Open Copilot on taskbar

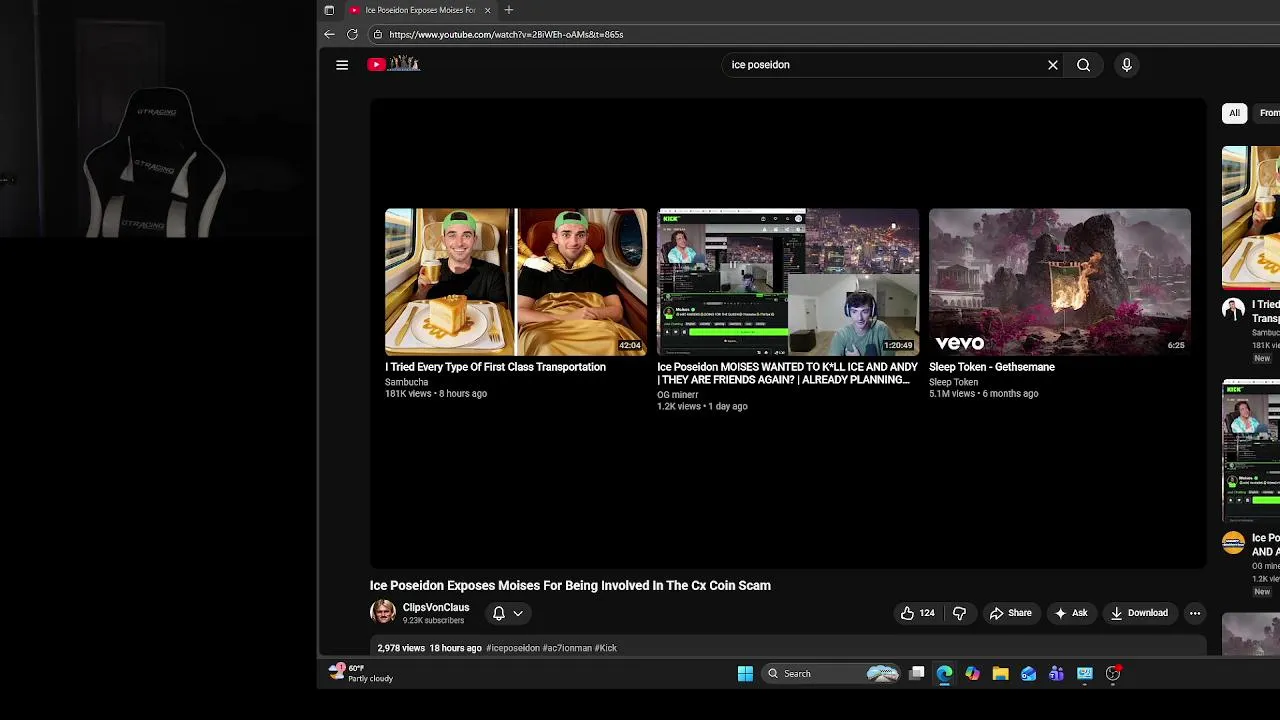pyautogui.click(x=972, y=674)
